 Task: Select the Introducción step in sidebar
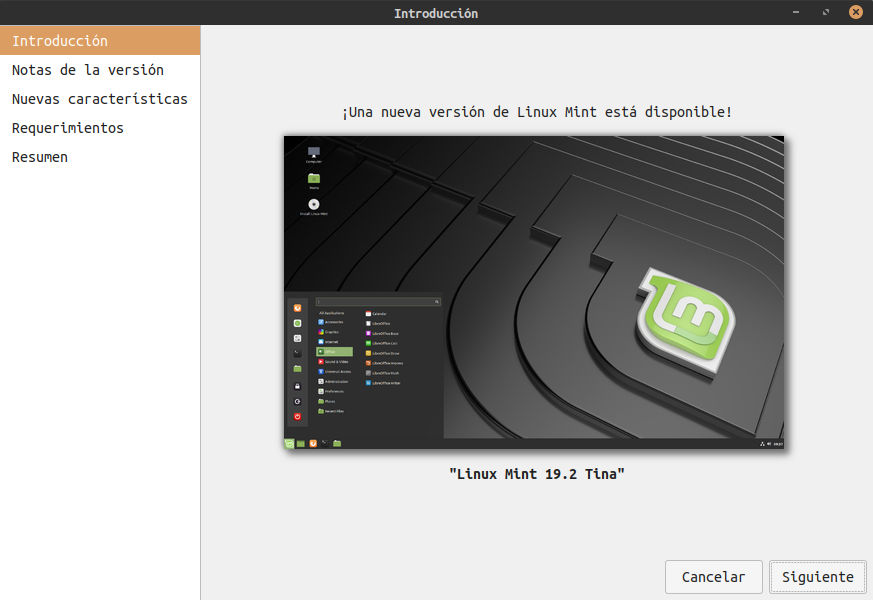[x=100, y=40]
